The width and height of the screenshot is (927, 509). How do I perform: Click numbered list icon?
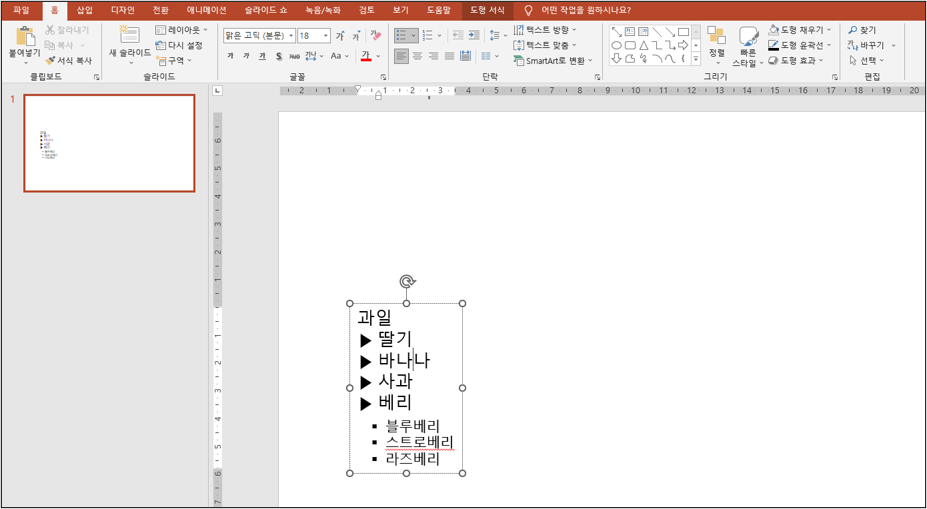click(x=427, y=35)
